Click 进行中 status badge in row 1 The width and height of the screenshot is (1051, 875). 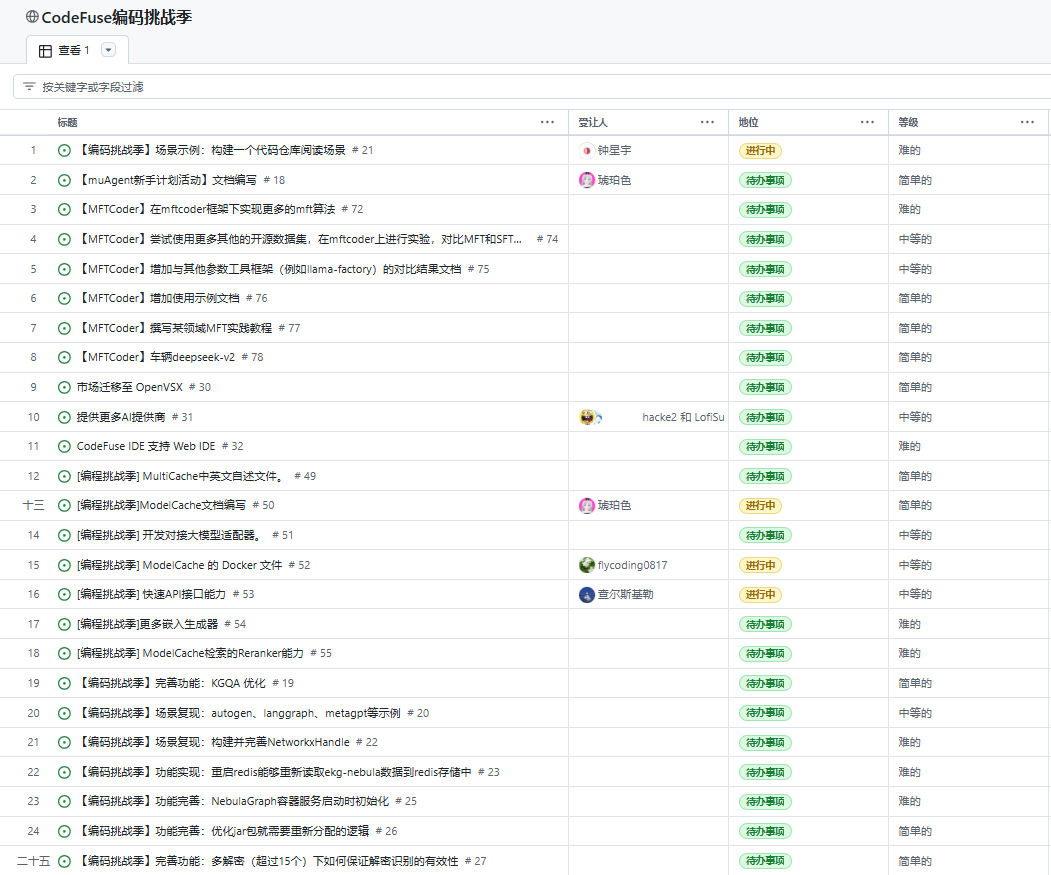[x=760, y=150]
